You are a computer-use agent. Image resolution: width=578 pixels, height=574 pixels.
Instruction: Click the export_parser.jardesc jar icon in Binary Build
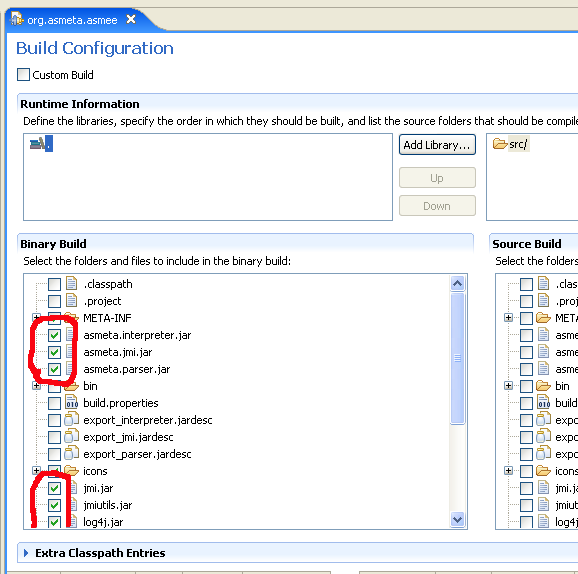pyautogui.click(x=72, y=453)
